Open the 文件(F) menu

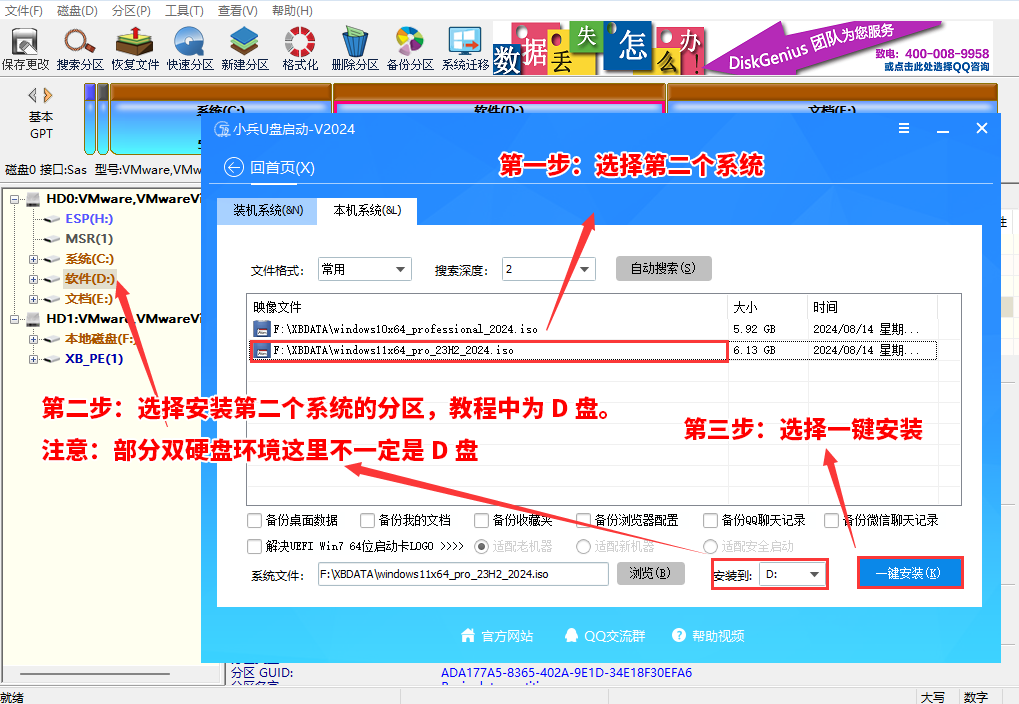[x=23, y=10]
